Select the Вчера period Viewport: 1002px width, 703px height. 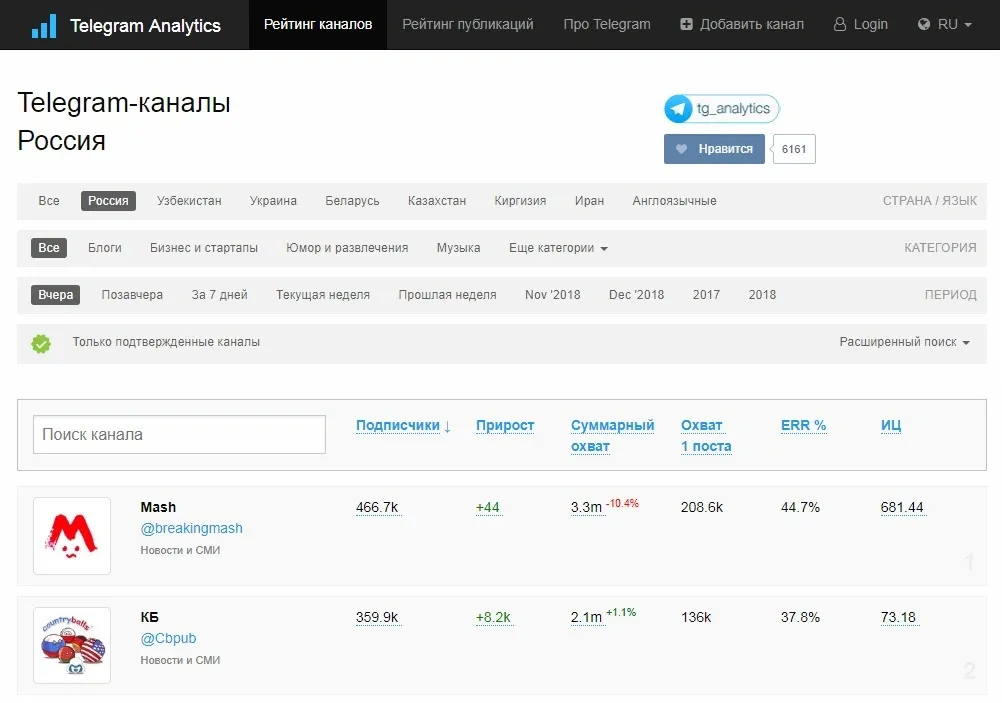coord(56,295)
